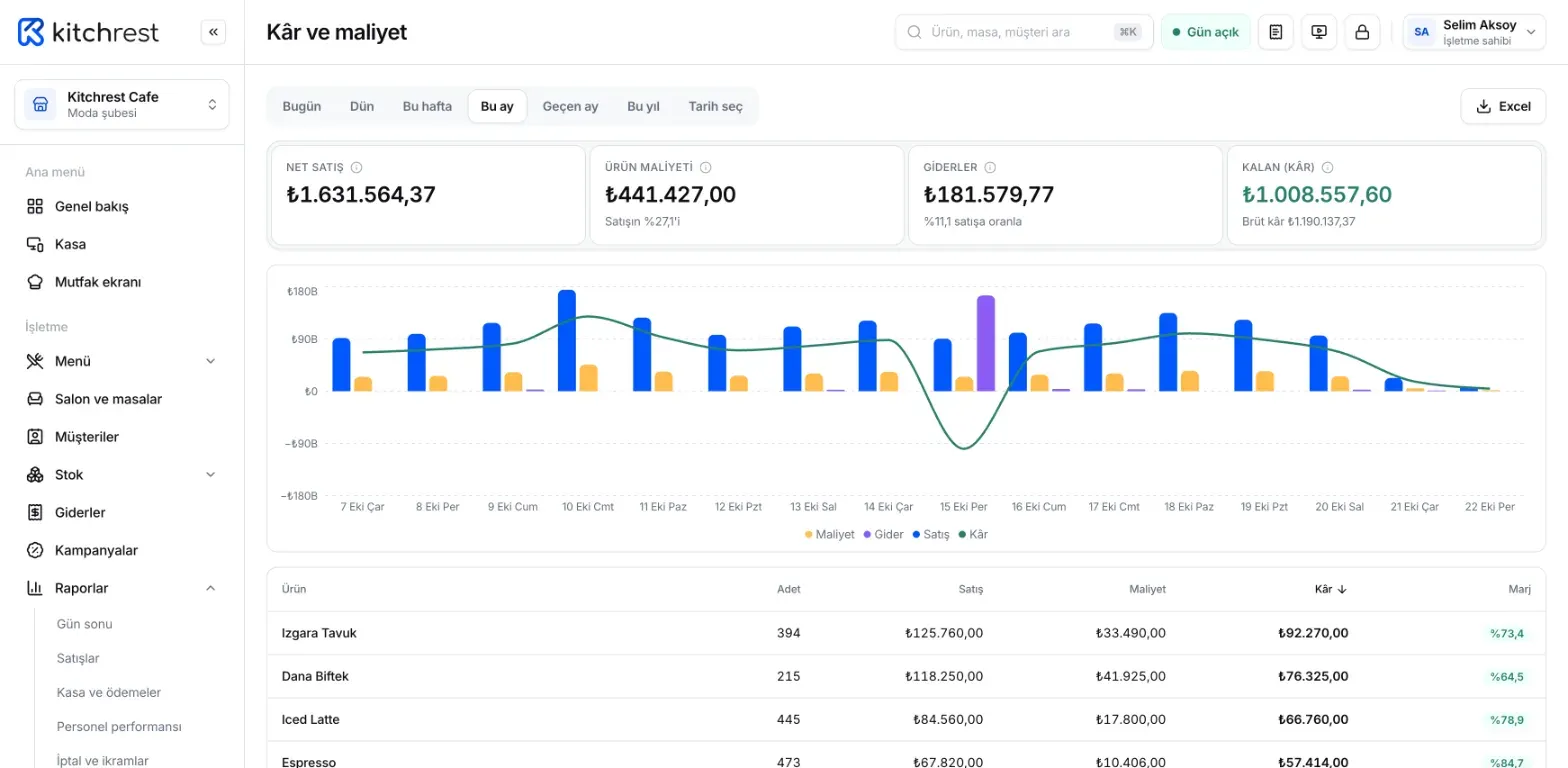Image resolution: width=1568 pixels, height=768 pixels.
Task: Toggle the Gider series in chart legend
Action: point(883,535)
